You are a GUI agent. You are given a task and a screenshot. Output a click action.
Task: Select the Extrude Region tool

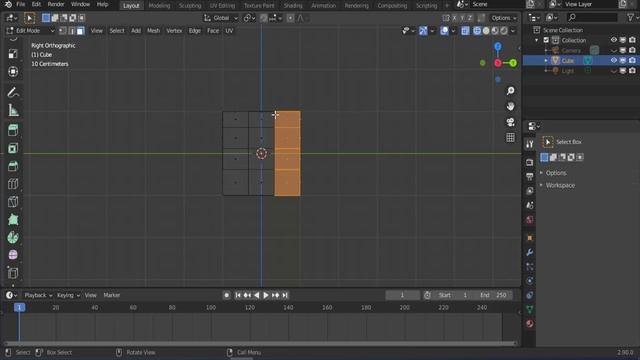coord(13,130)
